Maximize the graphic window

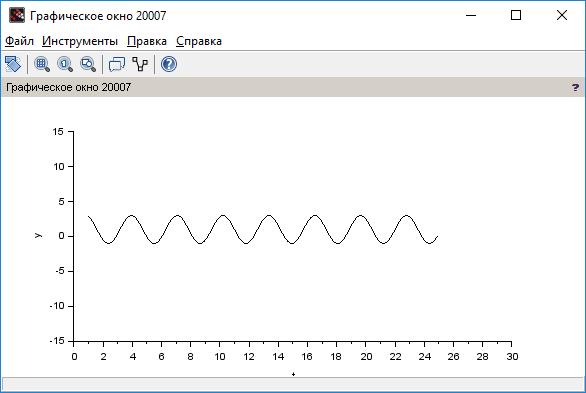click(516, 15)
